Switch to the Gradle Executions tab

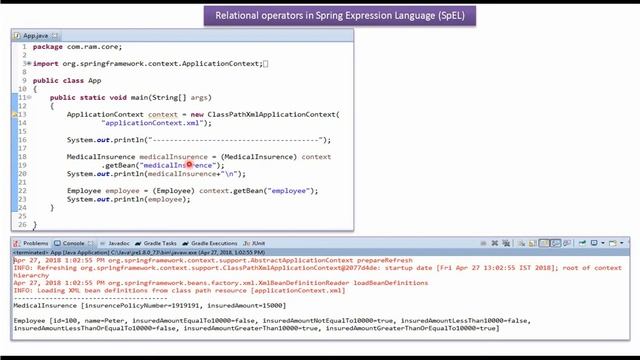pyautogui.click(x=210, y=243)
